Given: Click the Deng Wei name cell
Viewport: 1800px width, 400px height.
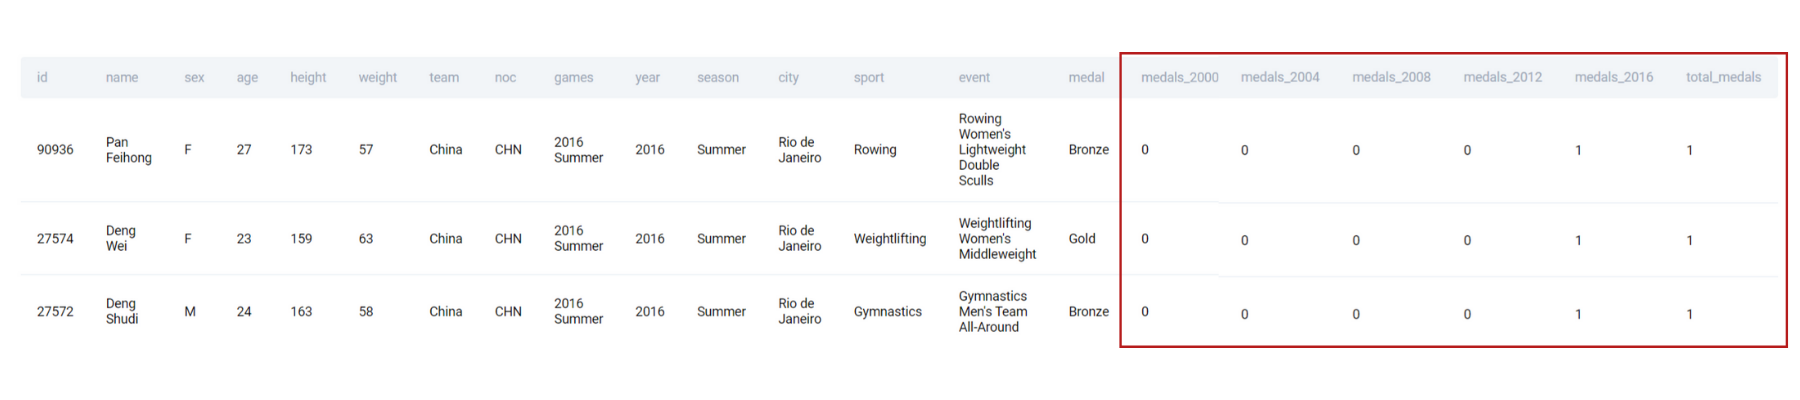Looking at the screenshot, I should (121, 238).
